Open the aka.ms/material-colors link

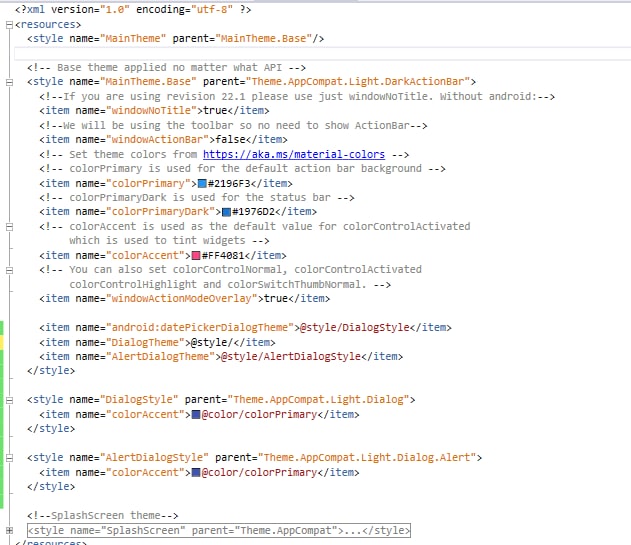[x=294, y=155]
